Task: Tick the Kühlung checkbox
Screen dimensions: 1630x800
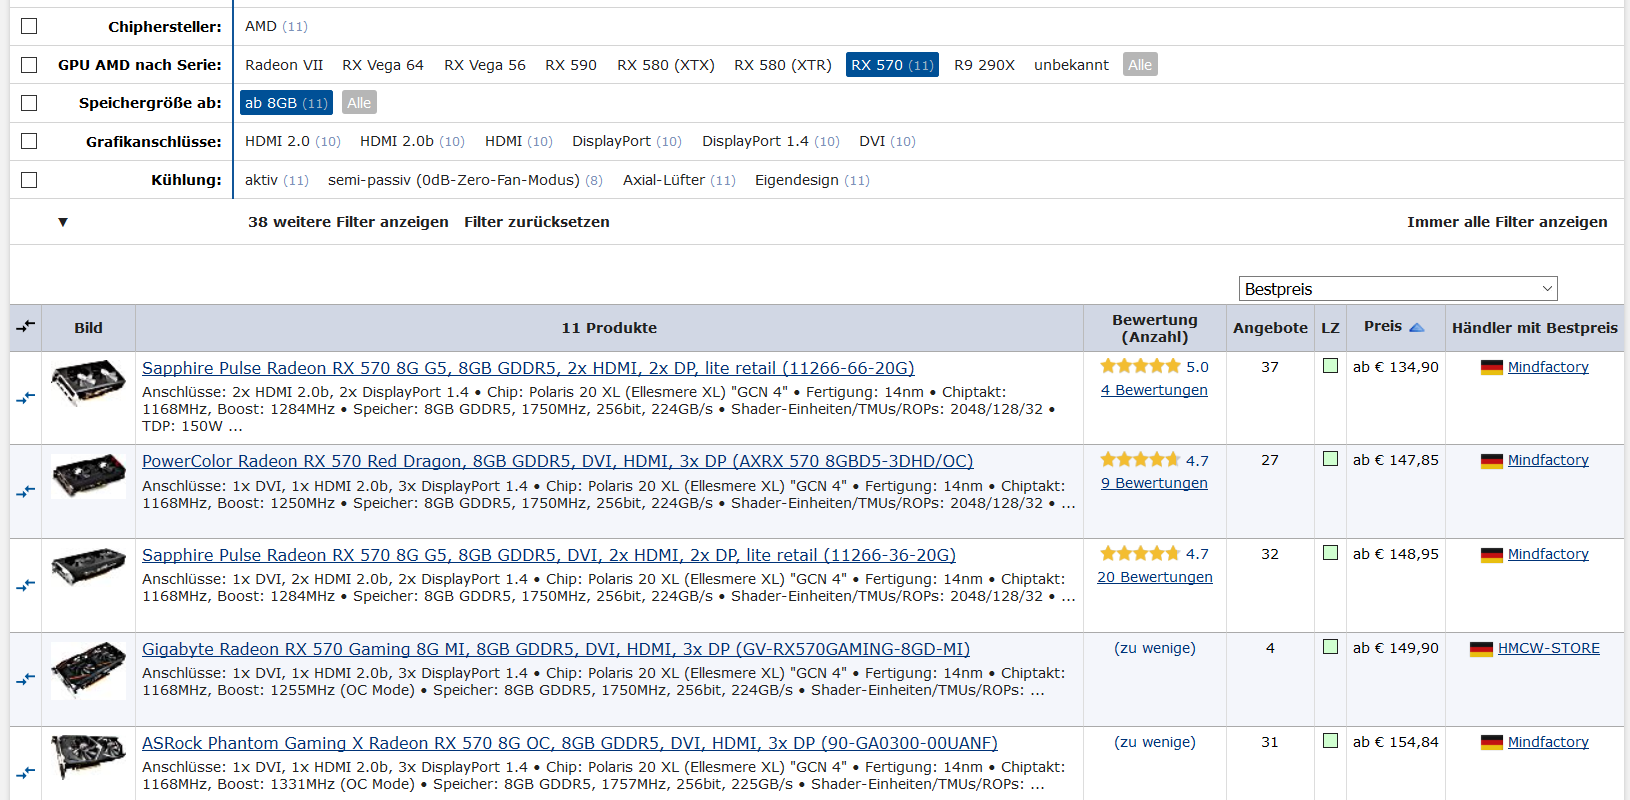Action: coord(29,180)
